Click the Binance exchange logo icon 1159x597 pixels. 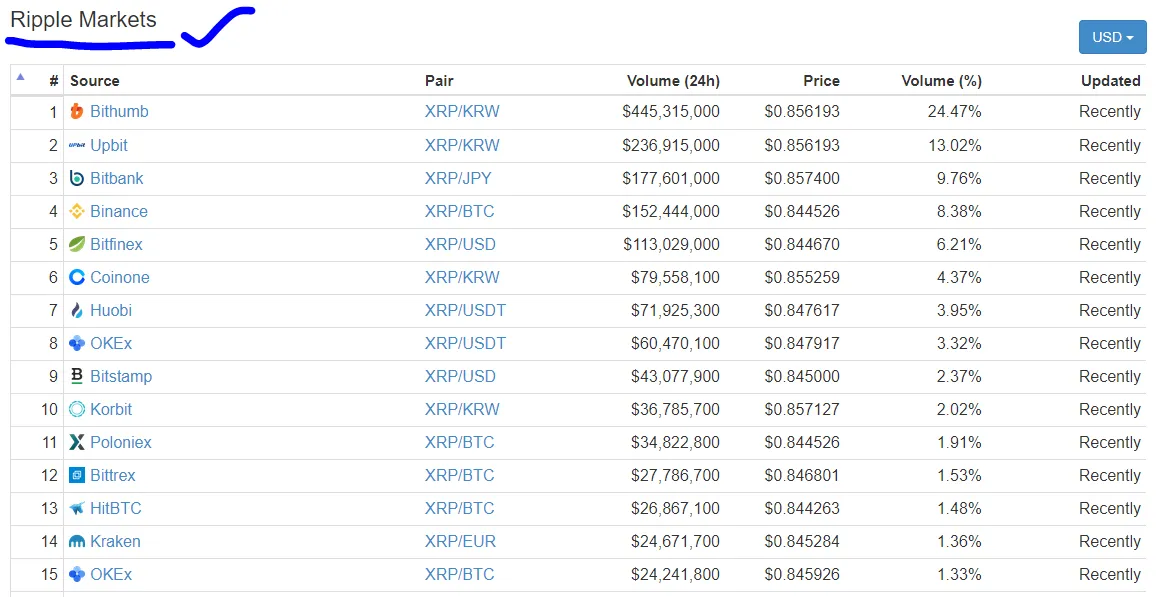[x=77, y=211]
